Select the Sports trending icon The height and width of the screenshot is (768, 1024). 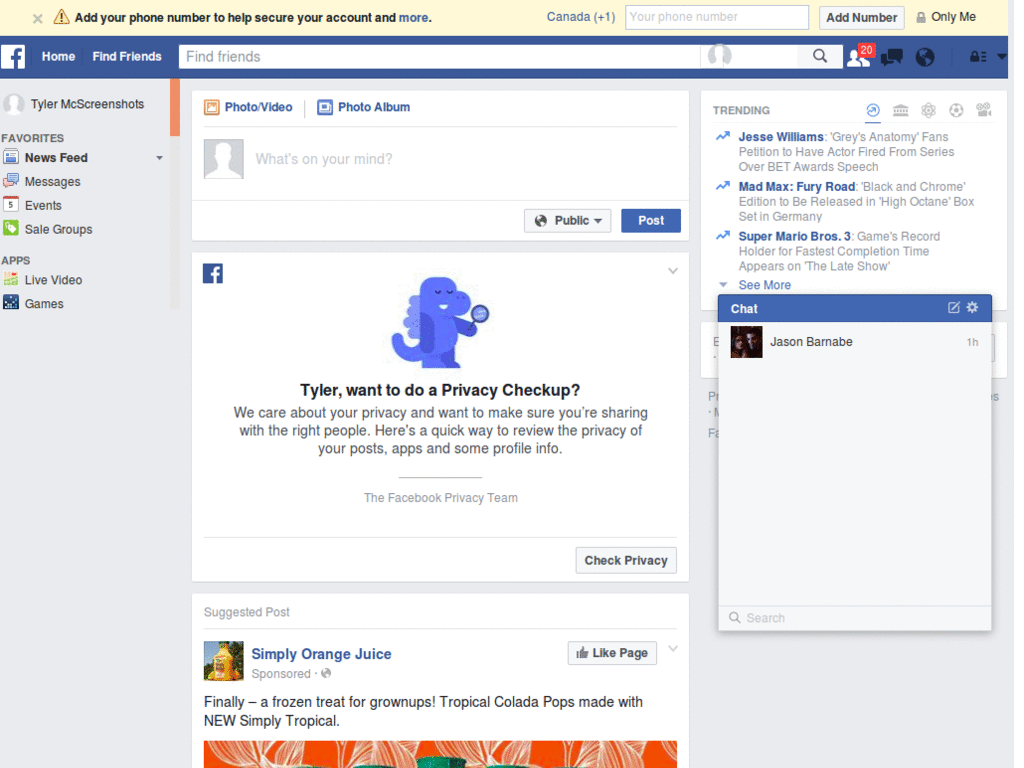click(956, 110)
